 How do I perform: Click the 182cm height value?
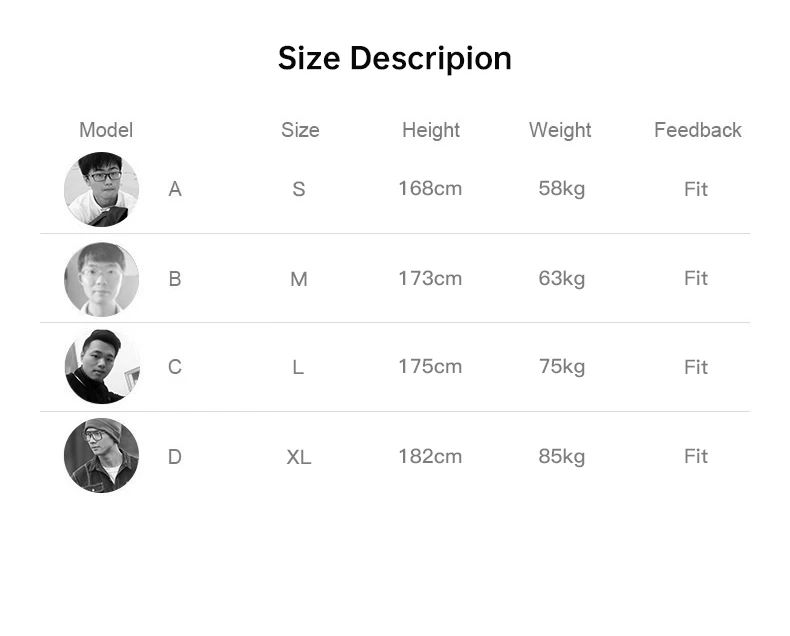coord(430,456)
